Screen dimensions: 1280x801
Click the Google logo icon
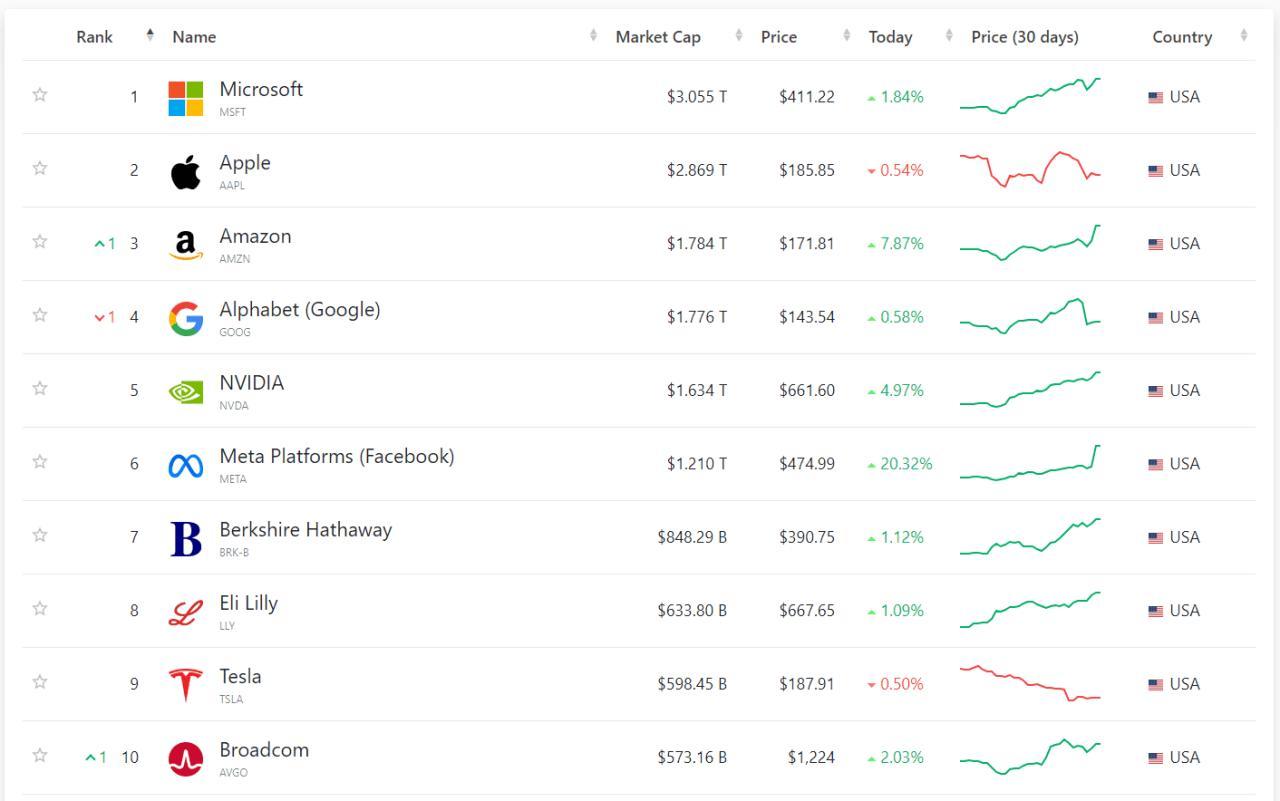(x=186, y=318)
